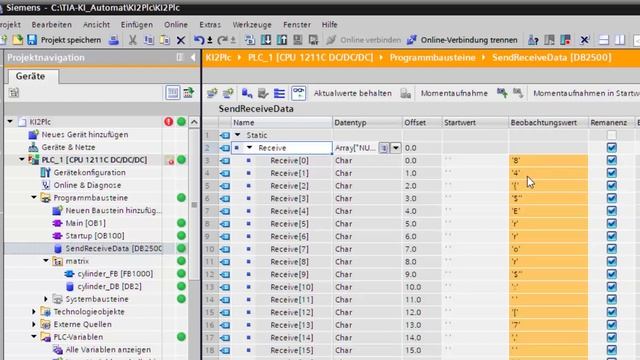
Task: Click project tree details view icon
Action: pos(173,93)
